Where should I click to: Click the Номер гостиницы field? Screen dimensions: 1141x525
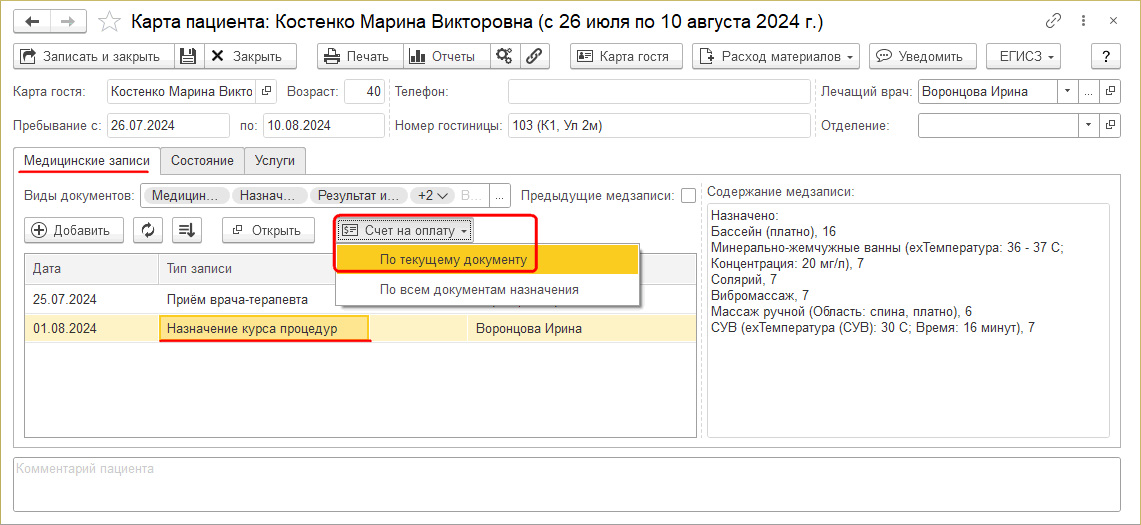(659, 125)
